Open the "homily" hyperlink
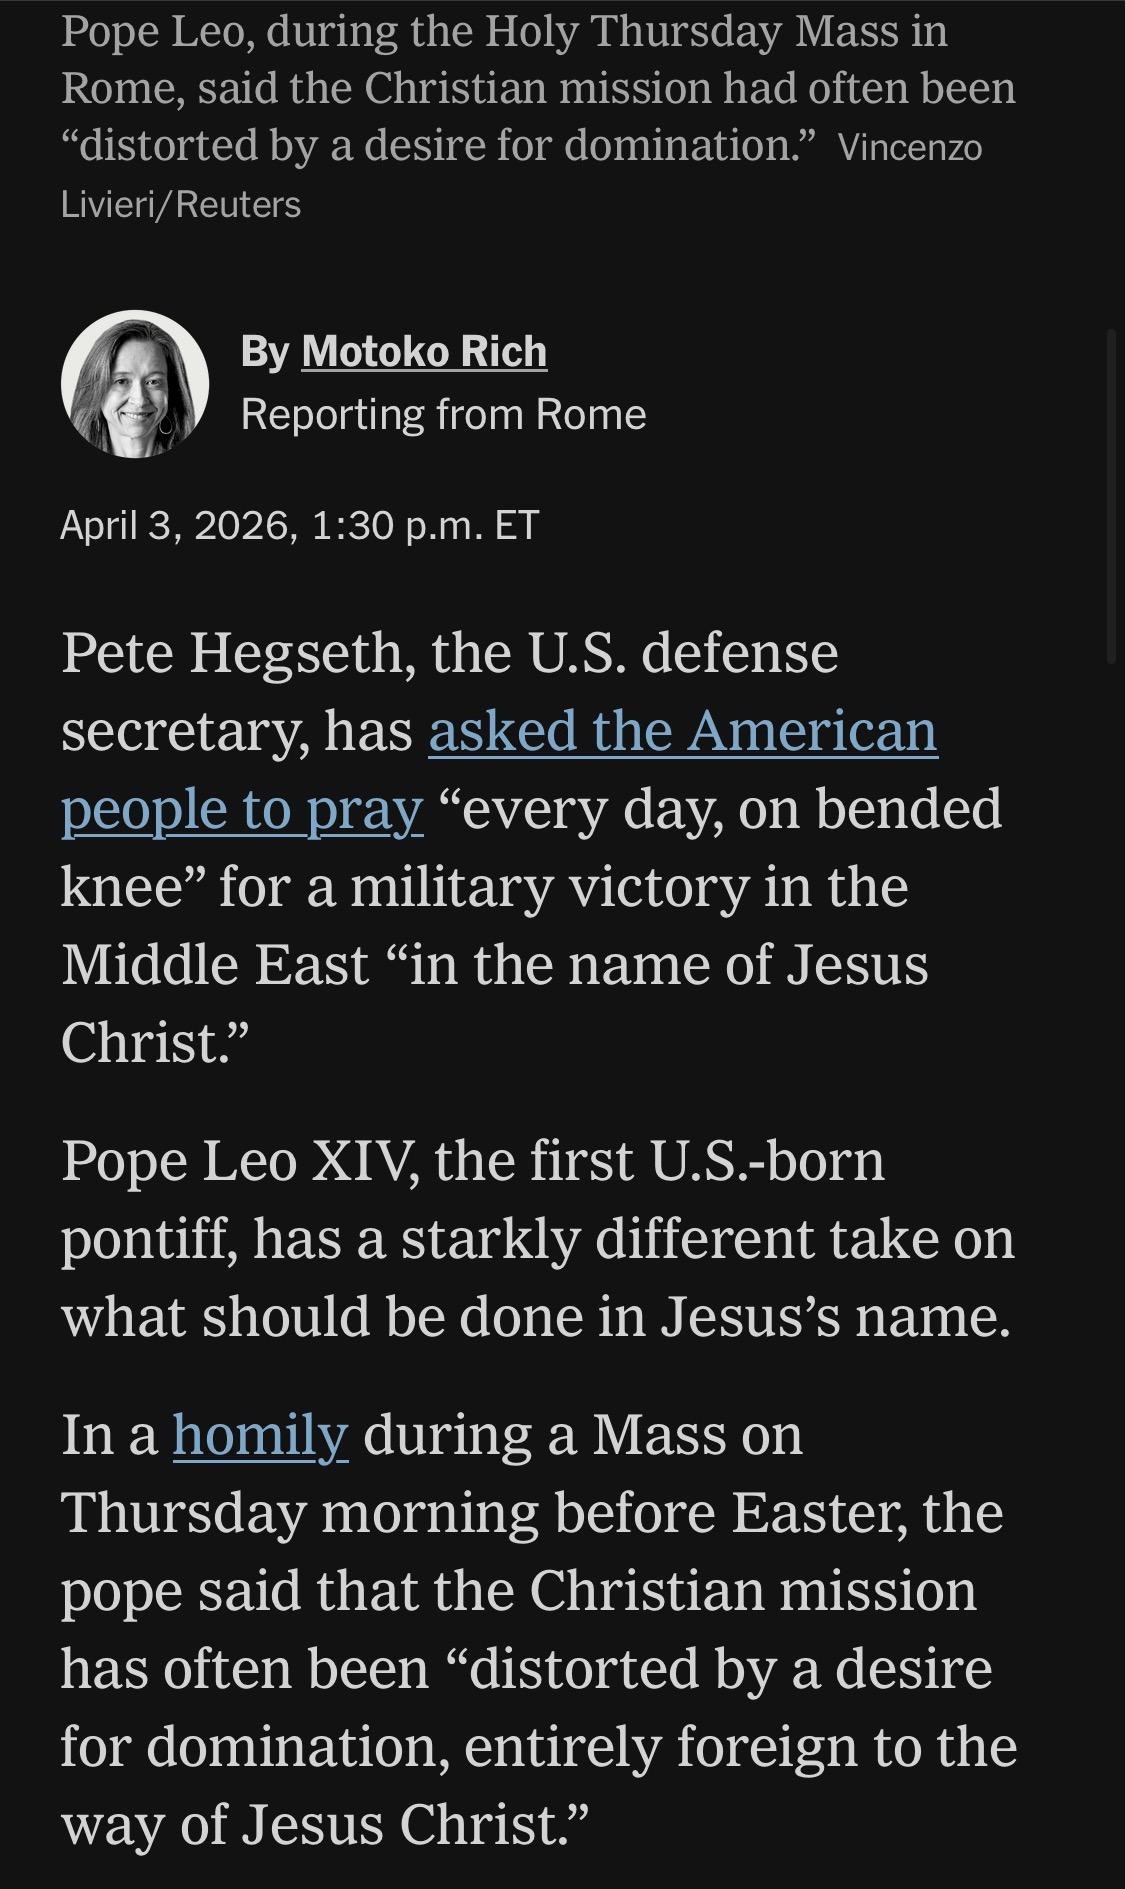 click(x=260, y=1435)
